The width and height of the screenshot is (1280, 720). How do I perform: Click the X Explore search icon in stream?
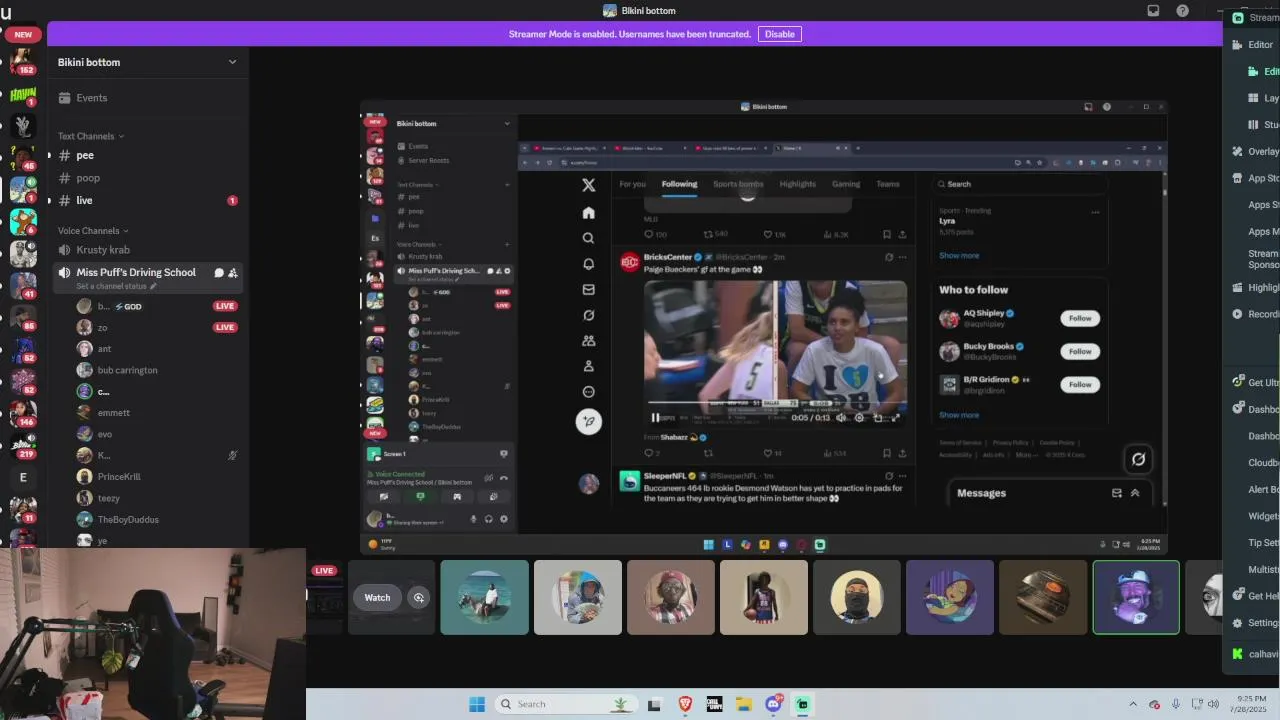pyautogui.click(x=589, y=238)
